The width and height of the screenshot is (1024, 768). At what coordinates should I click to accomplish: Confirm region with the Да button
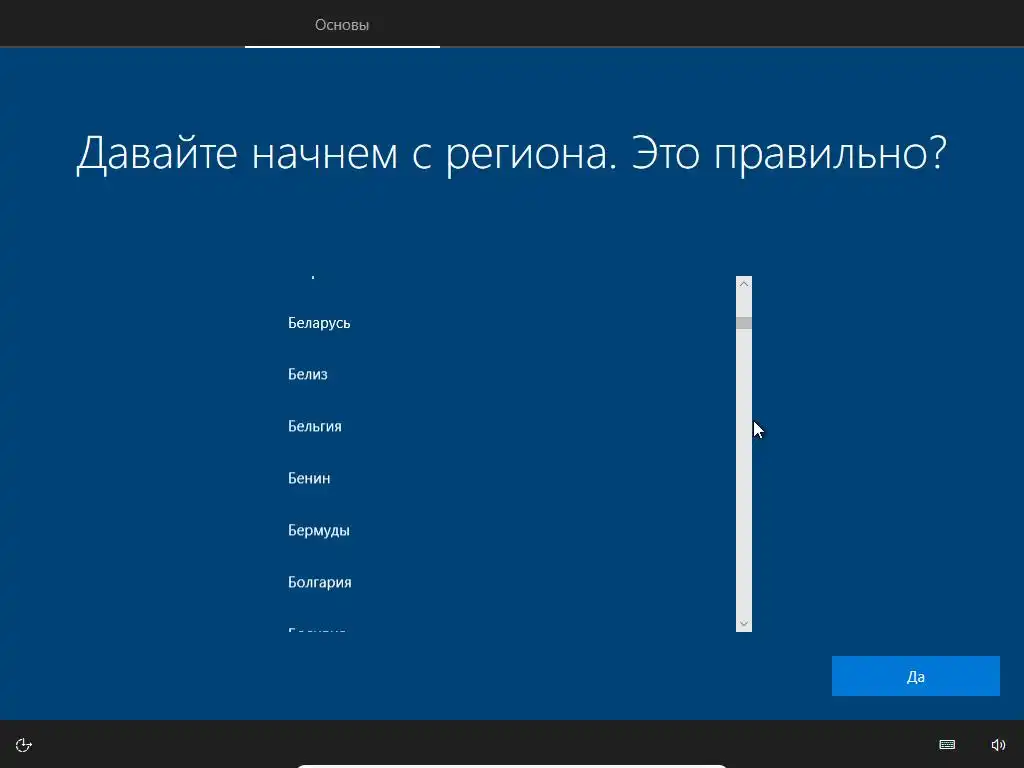(916, 676)
